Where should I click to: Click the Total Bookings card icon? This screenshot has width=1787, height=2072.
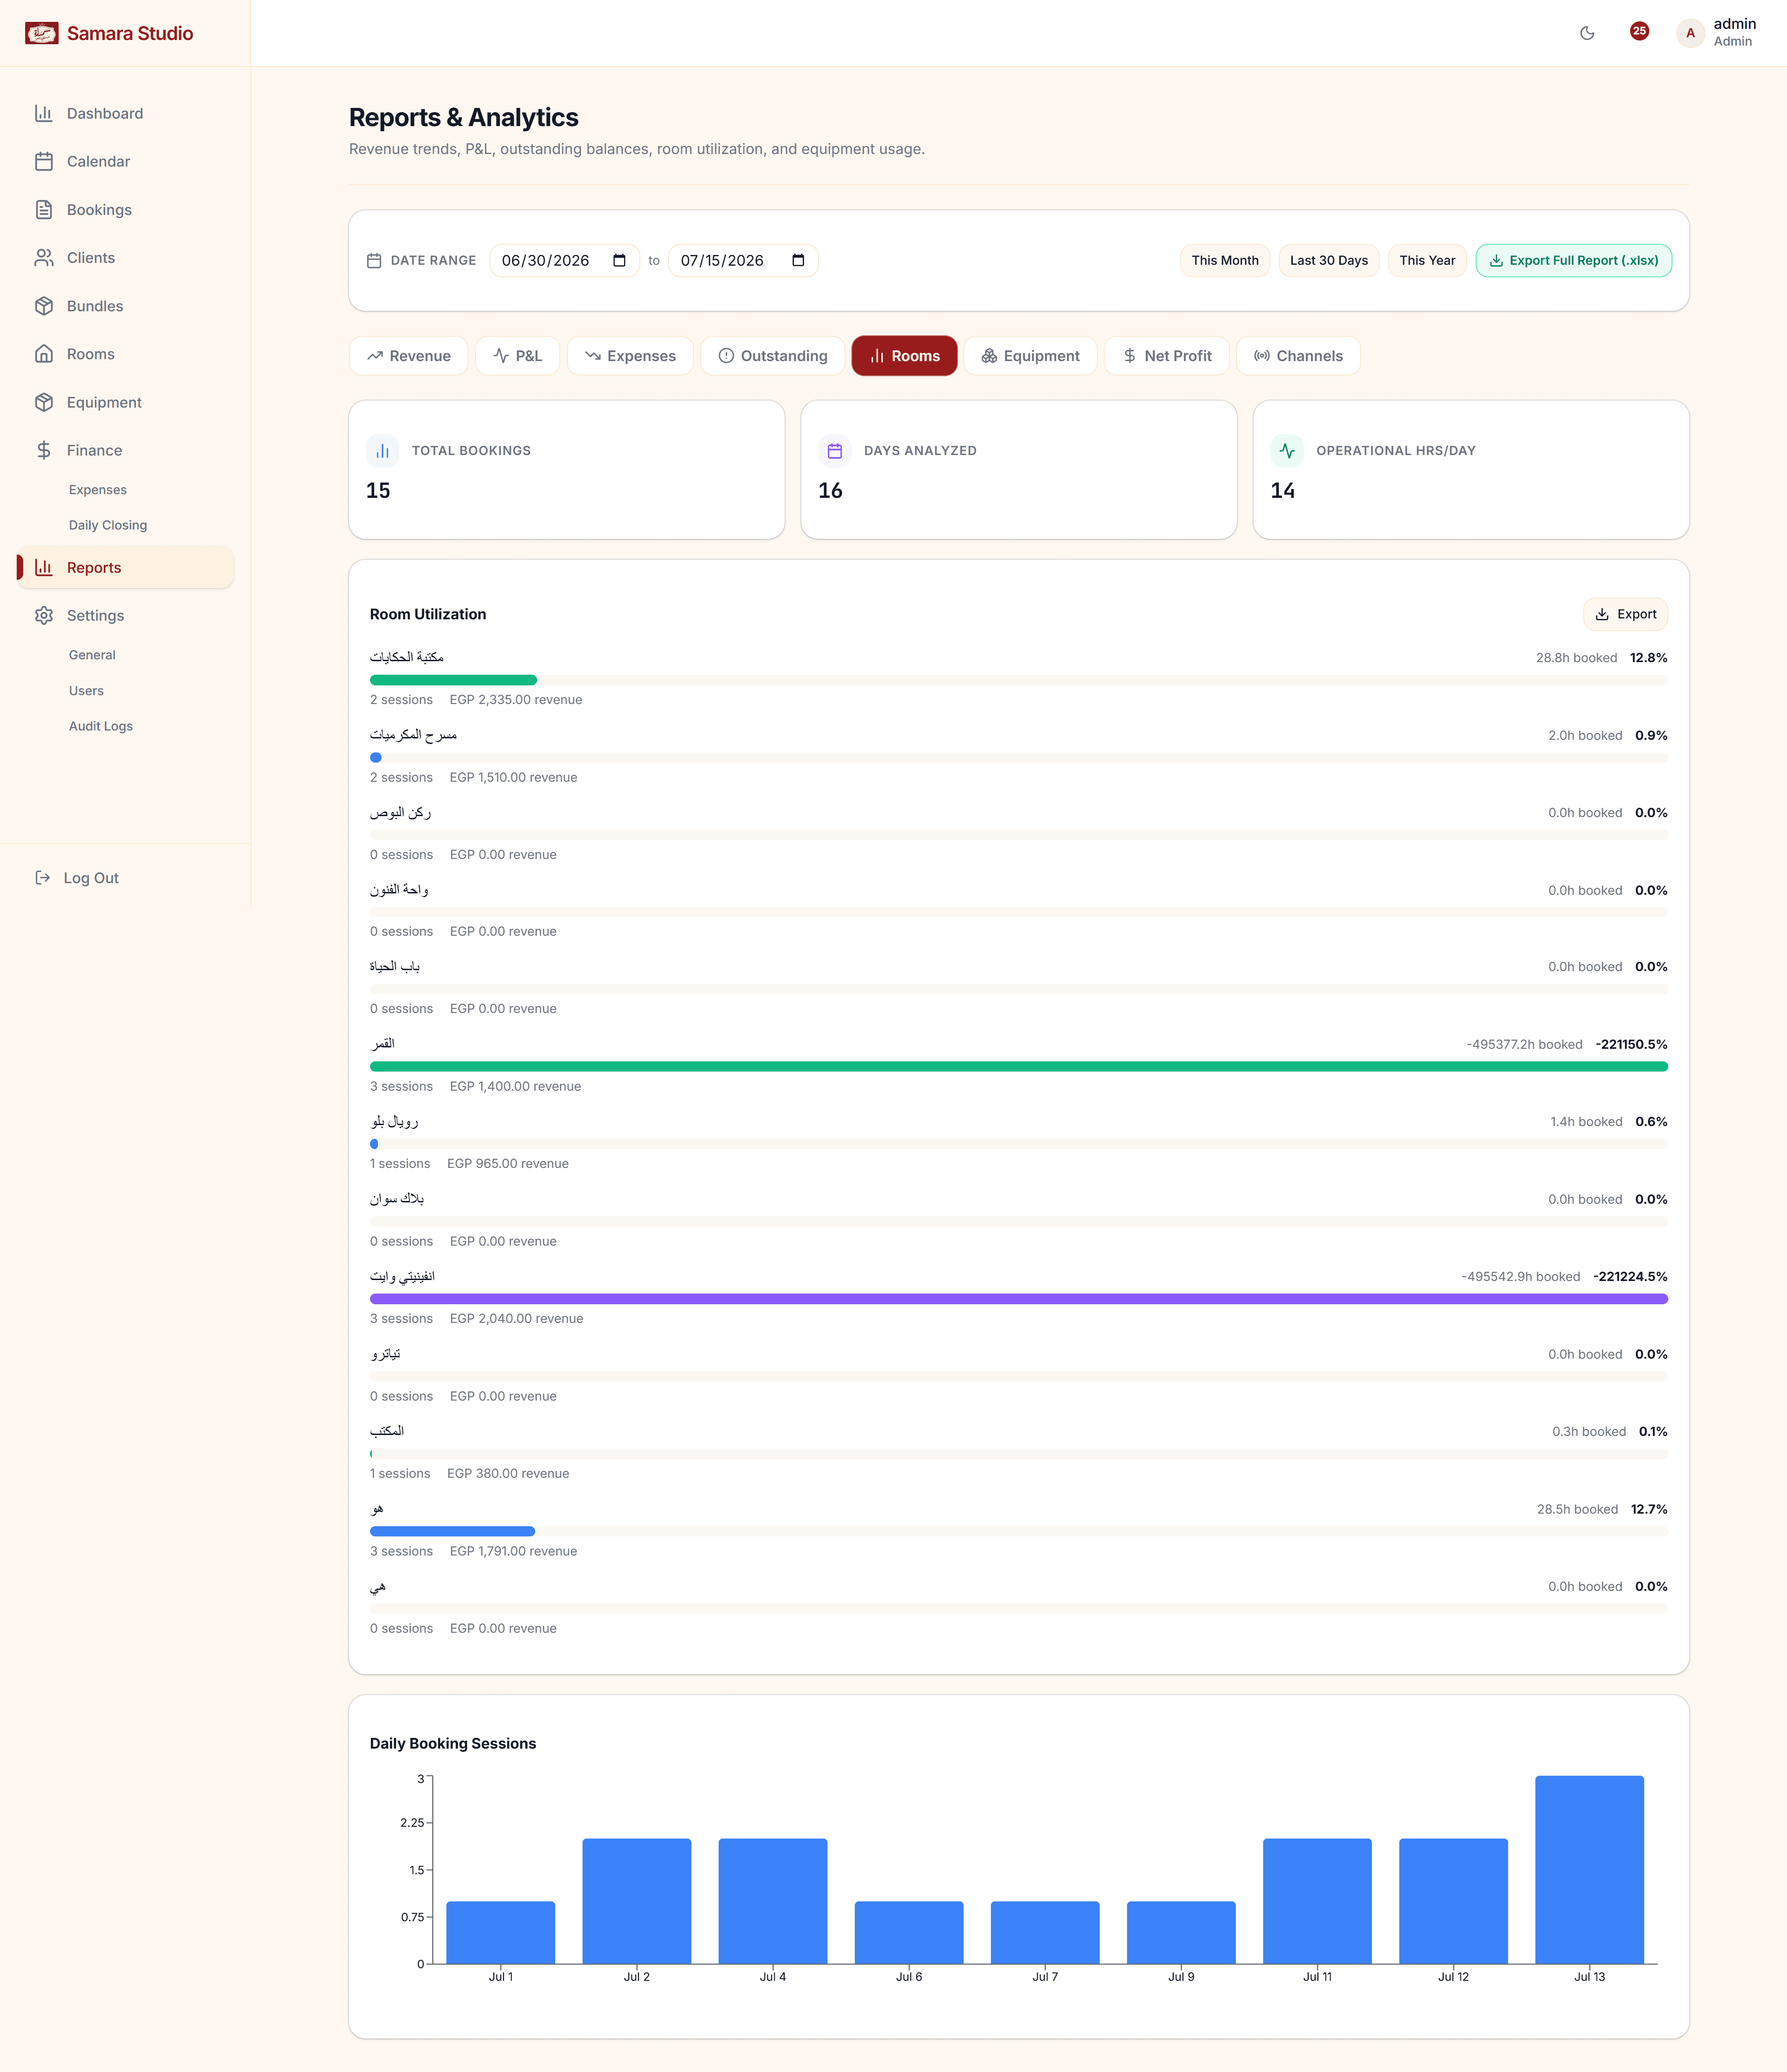383,451
